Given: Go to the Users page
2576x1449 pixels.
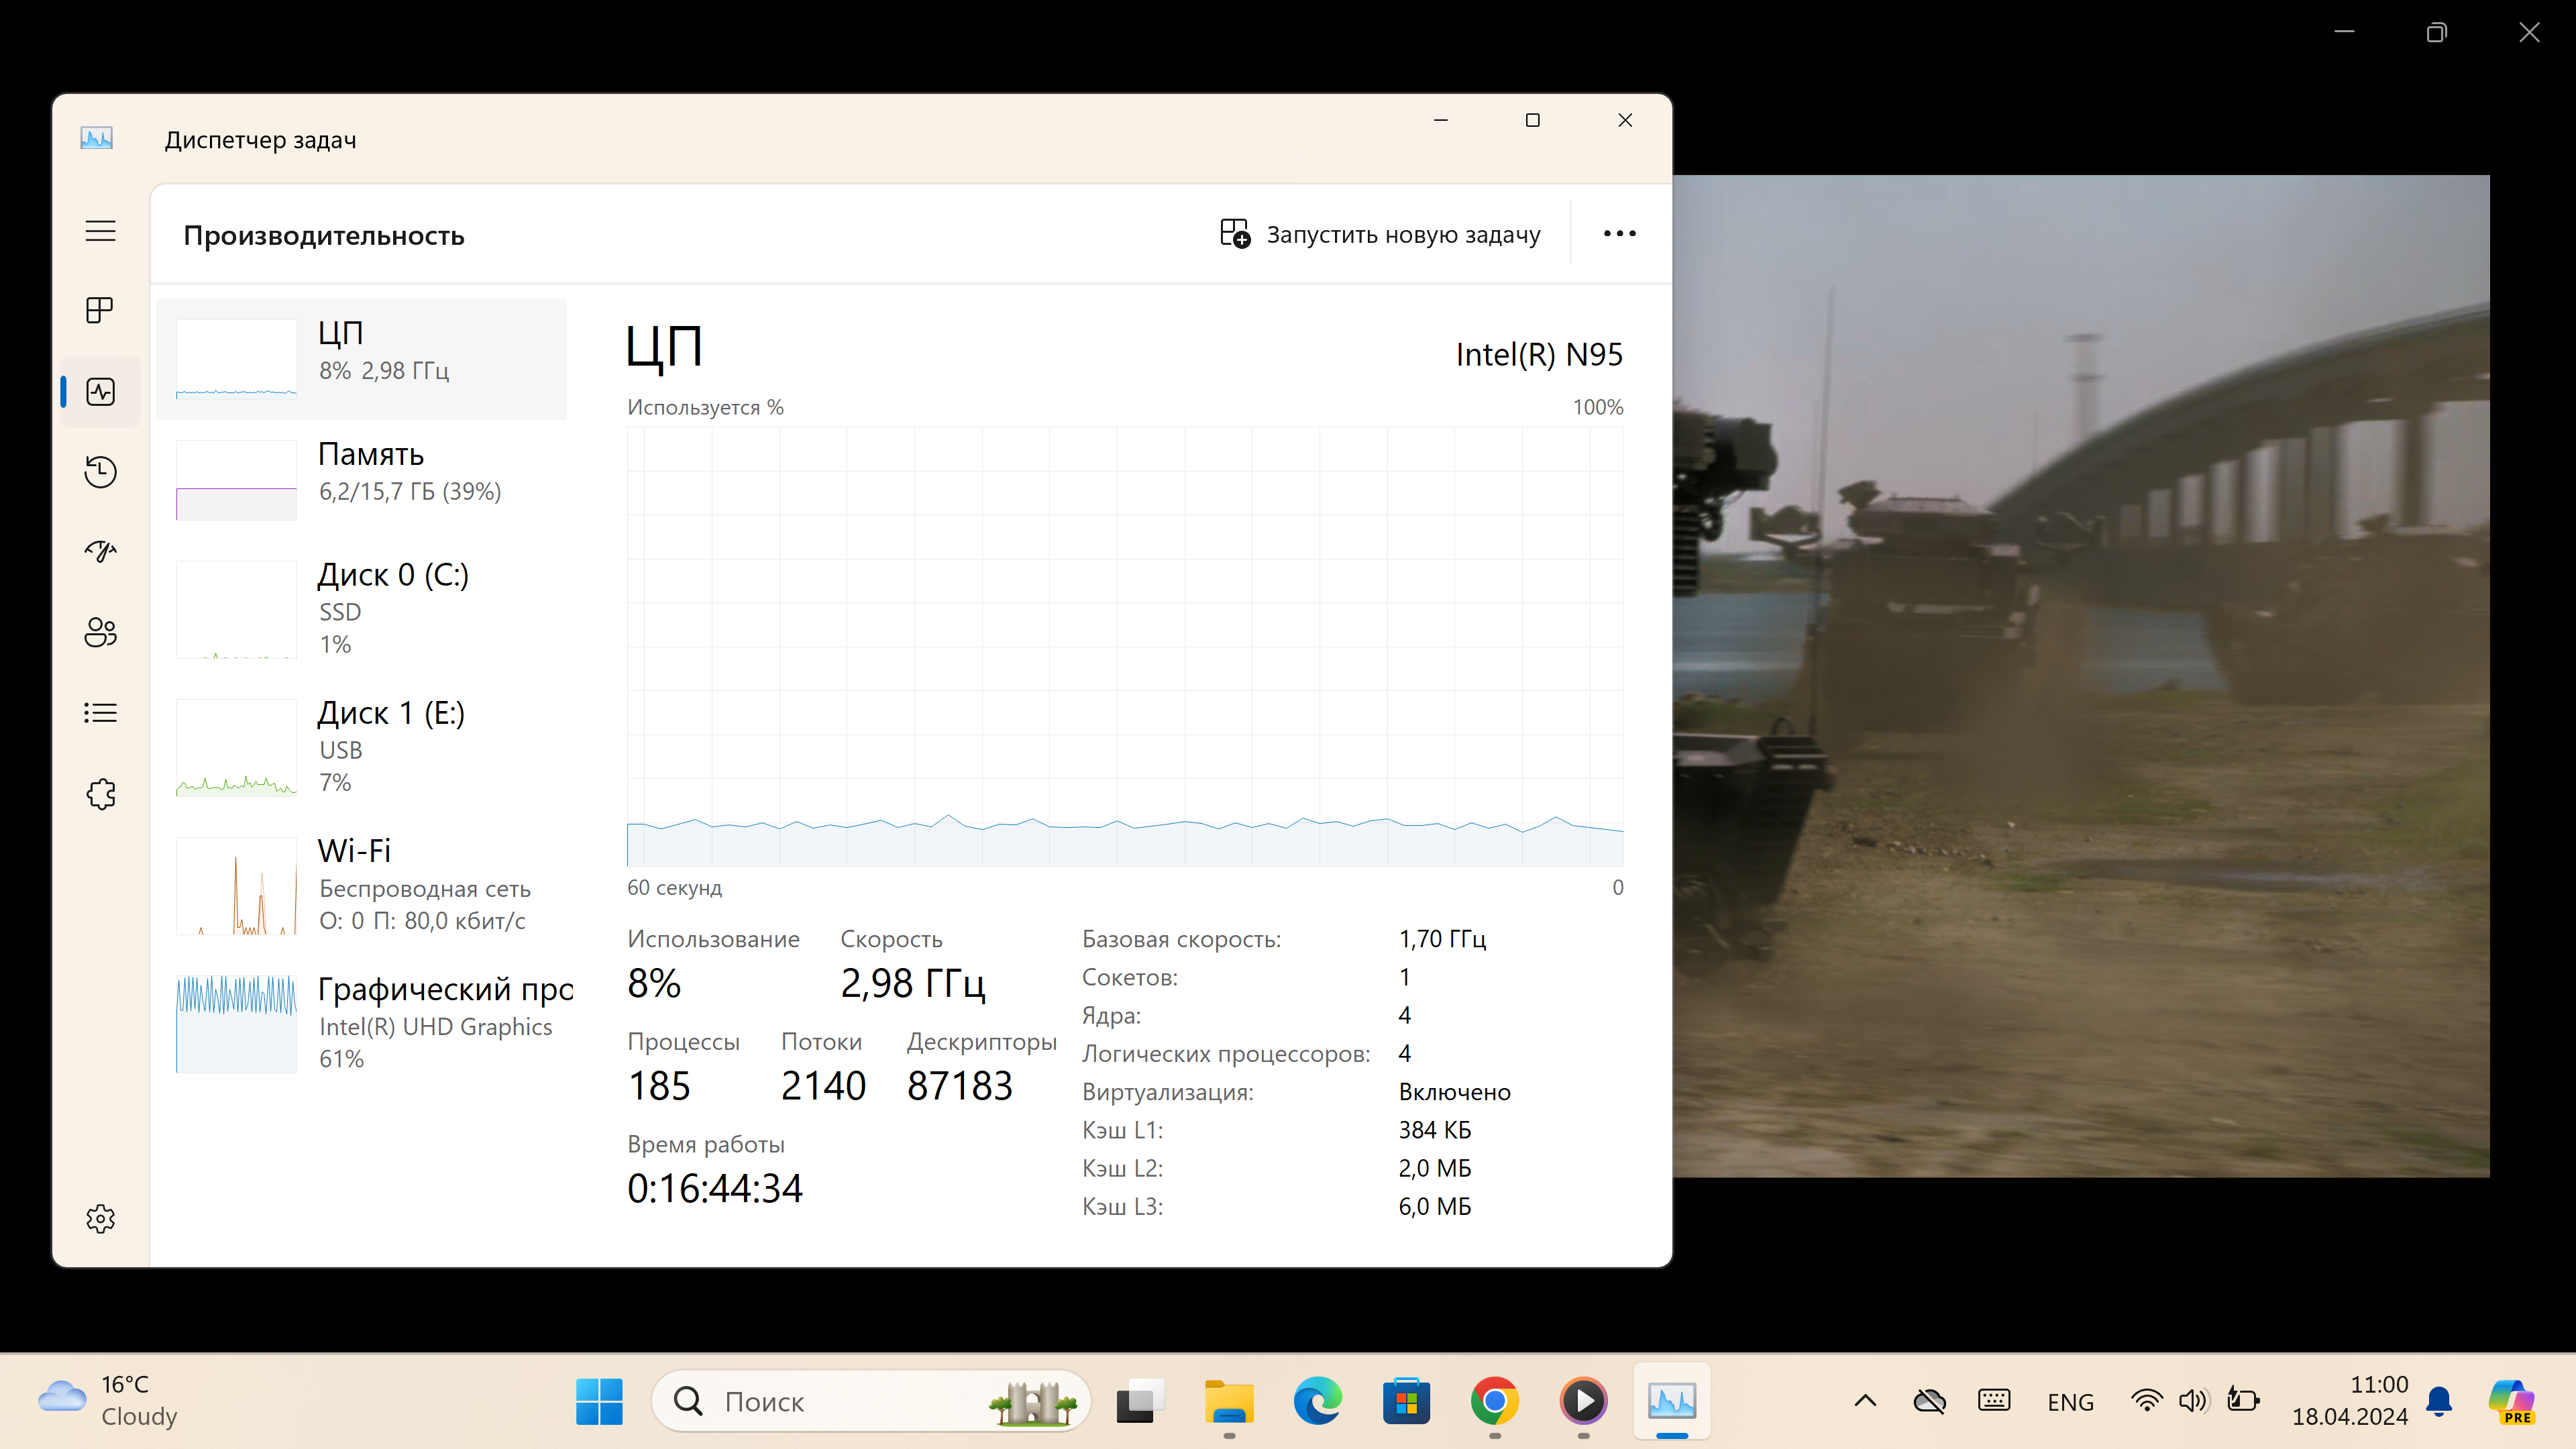Looking at the screenshot, I should tap(100, 632).
